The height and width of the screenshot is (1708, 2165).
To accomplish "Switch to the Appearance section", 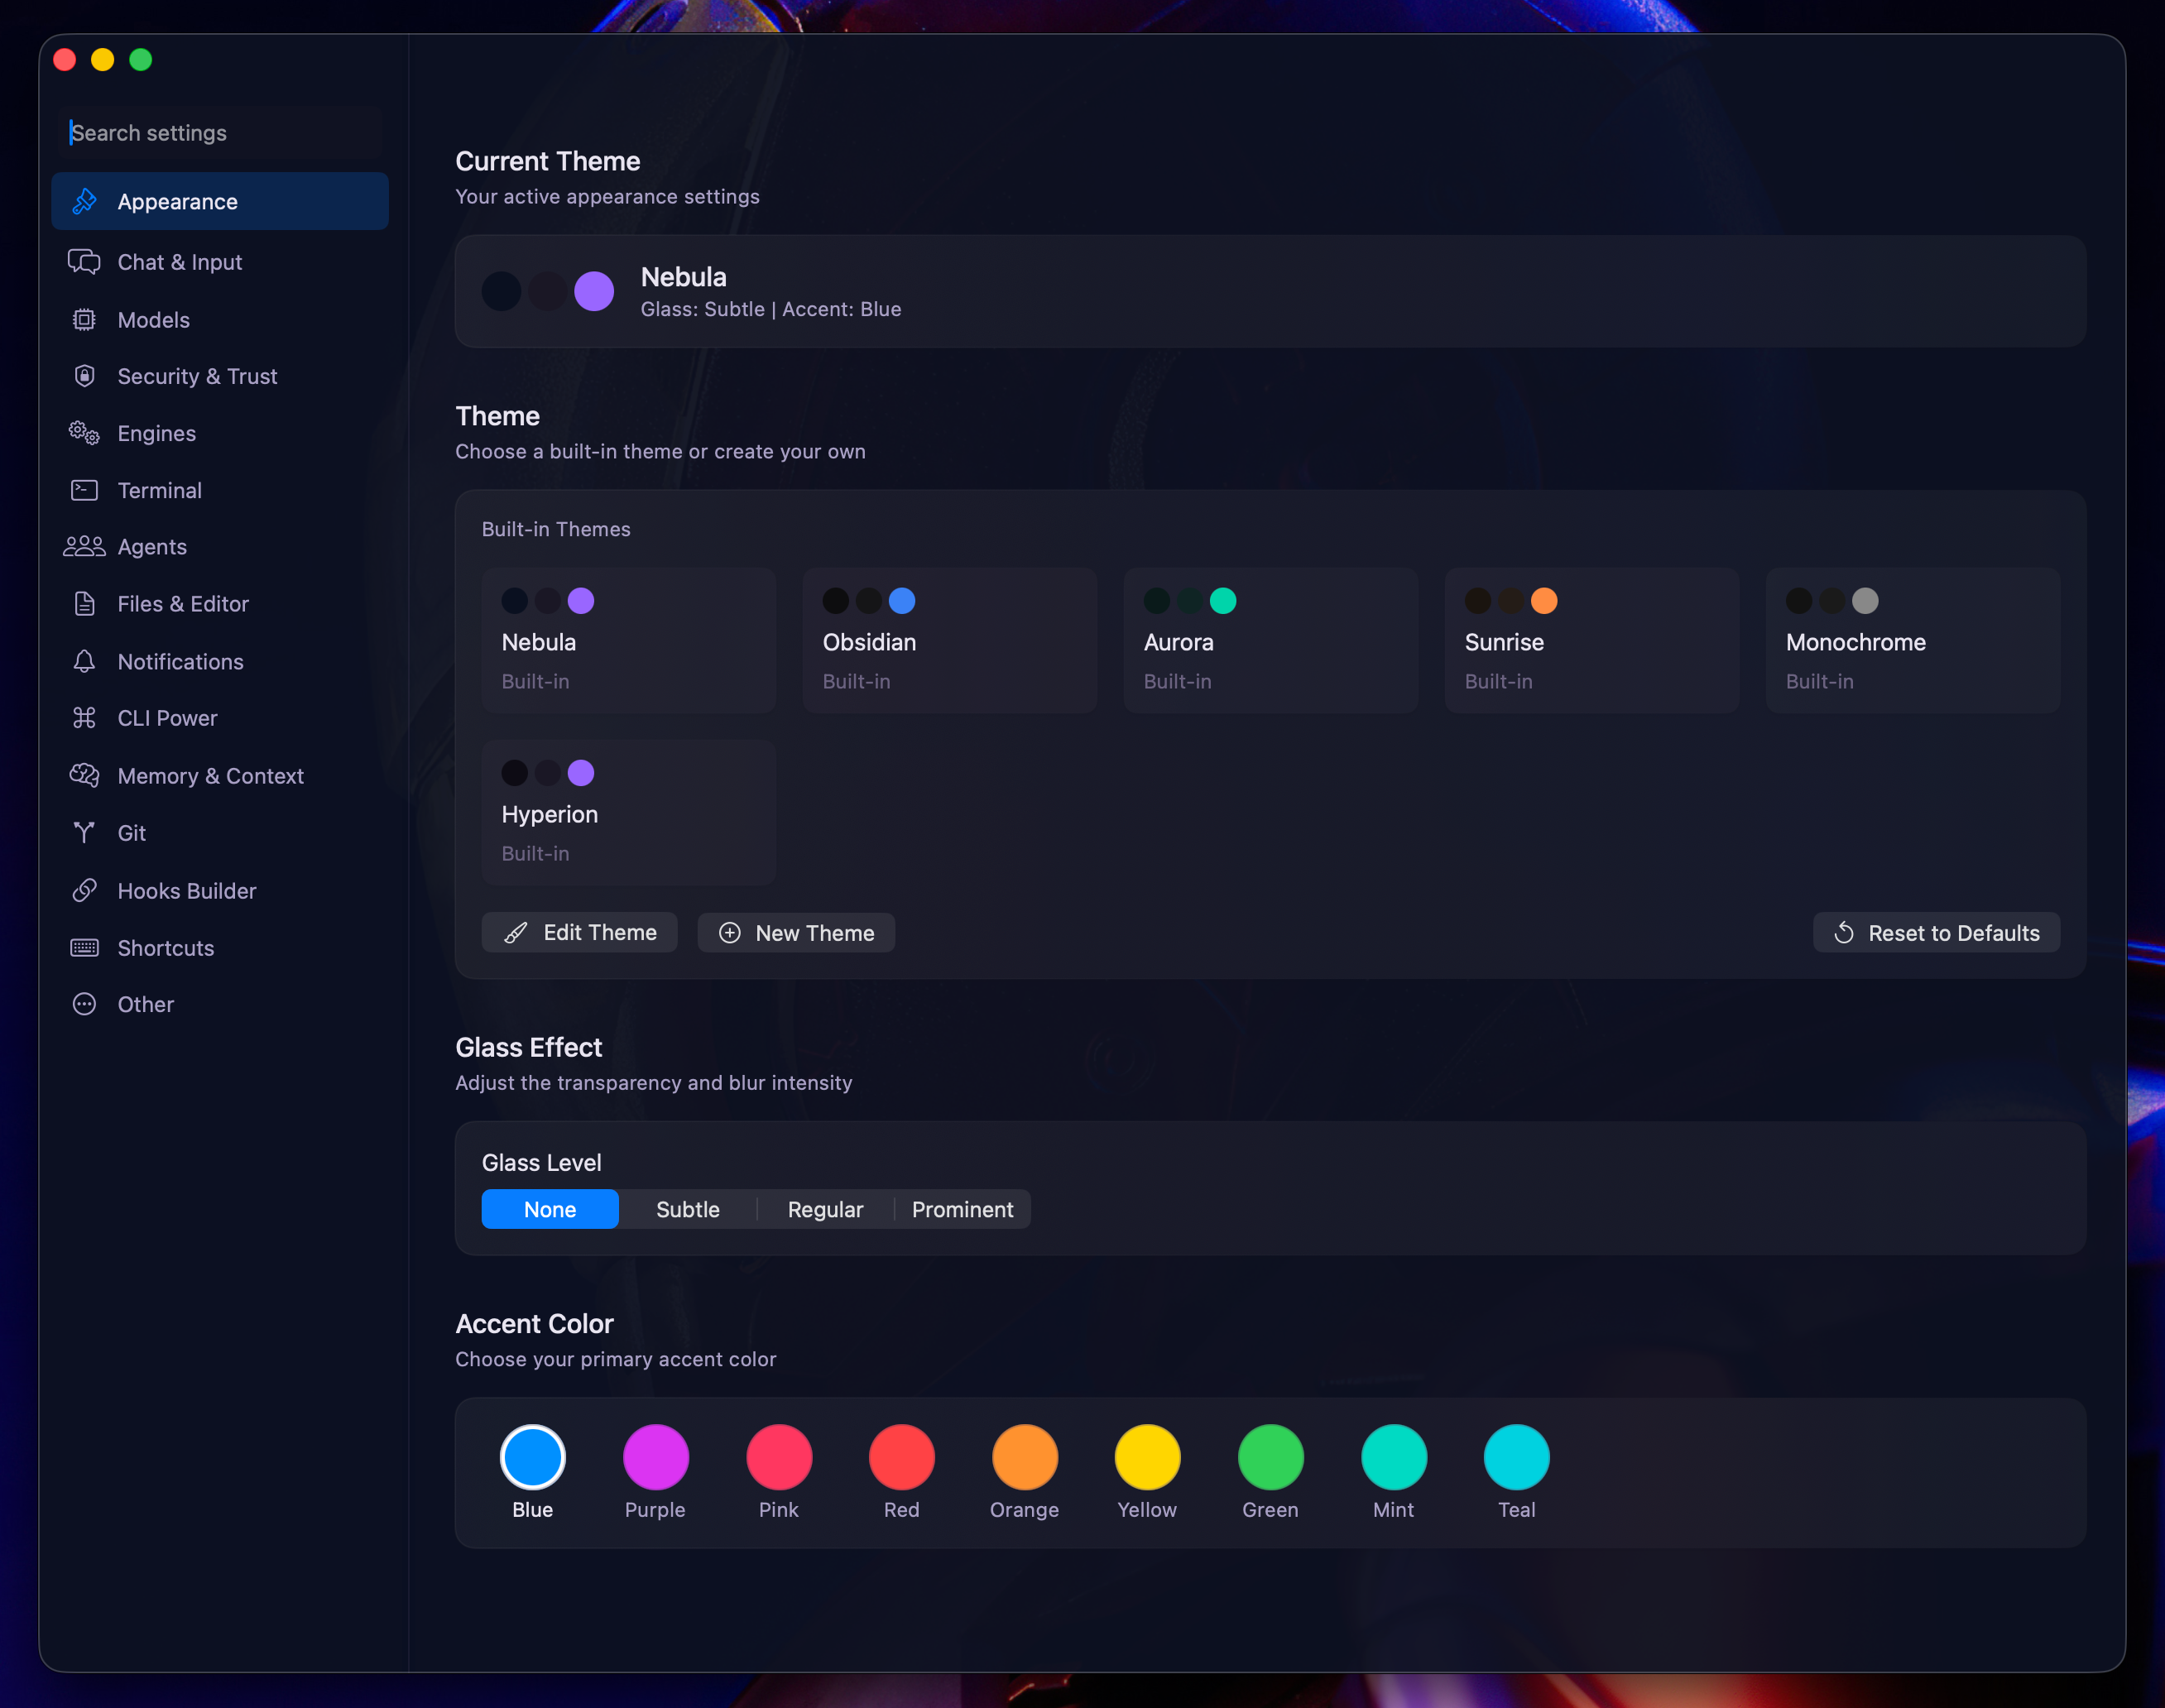I will pos(178,201).
